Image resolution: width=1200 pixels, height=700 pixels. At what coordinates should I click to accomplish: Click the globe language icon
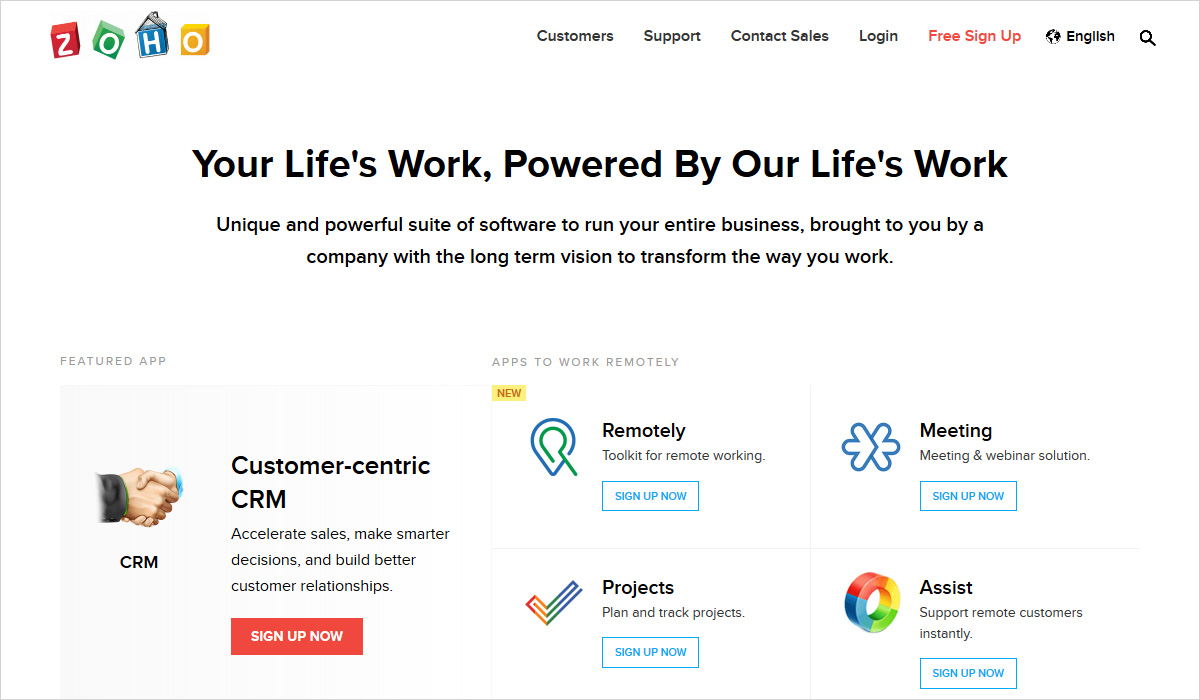pos(1053,37)
